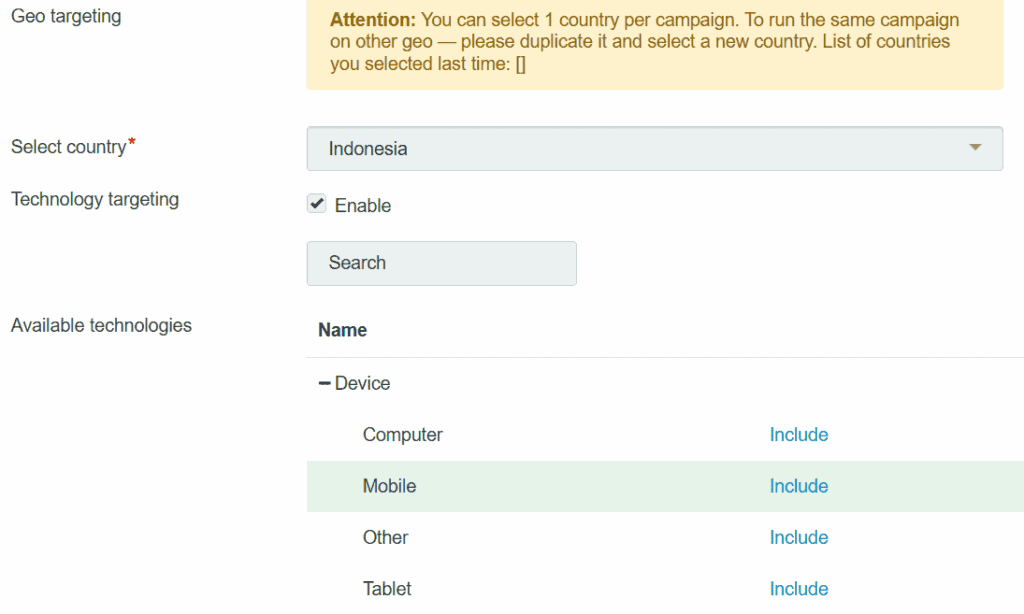Screen dimensions: 1024x614
Task: Click the Device tree item label
Action: pyautogui.click(x=362, y=384)
